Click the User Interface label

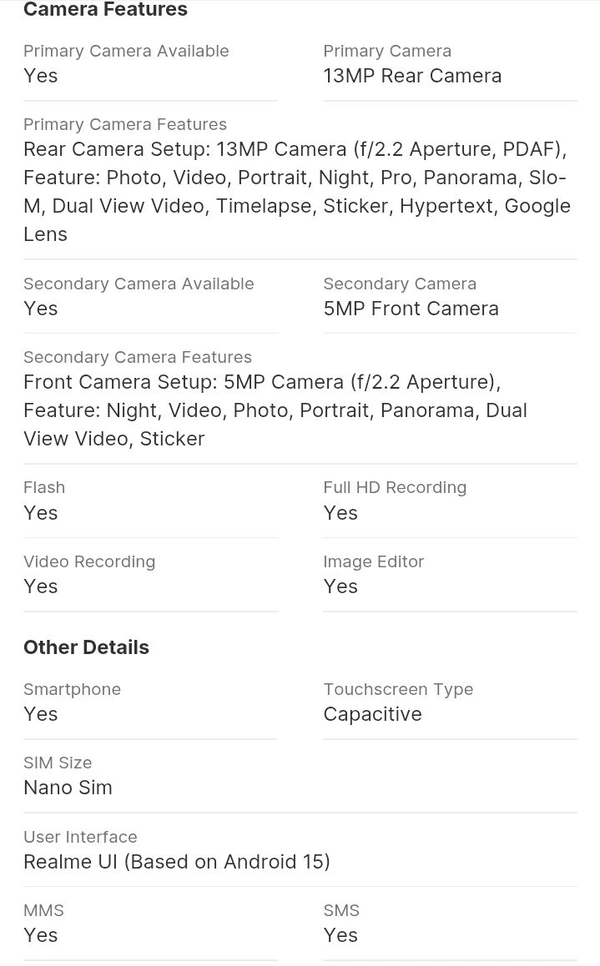tap(80, 837)
